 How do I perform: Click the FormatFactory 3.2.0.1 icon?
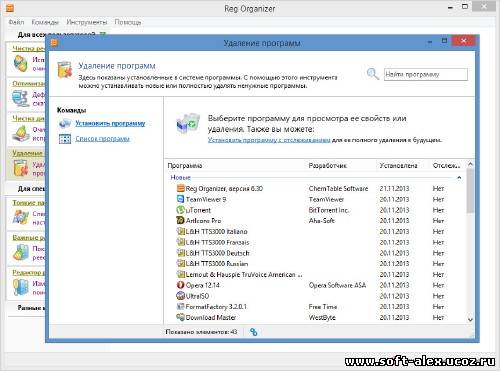pyautogui.click(x=180, y=307)
